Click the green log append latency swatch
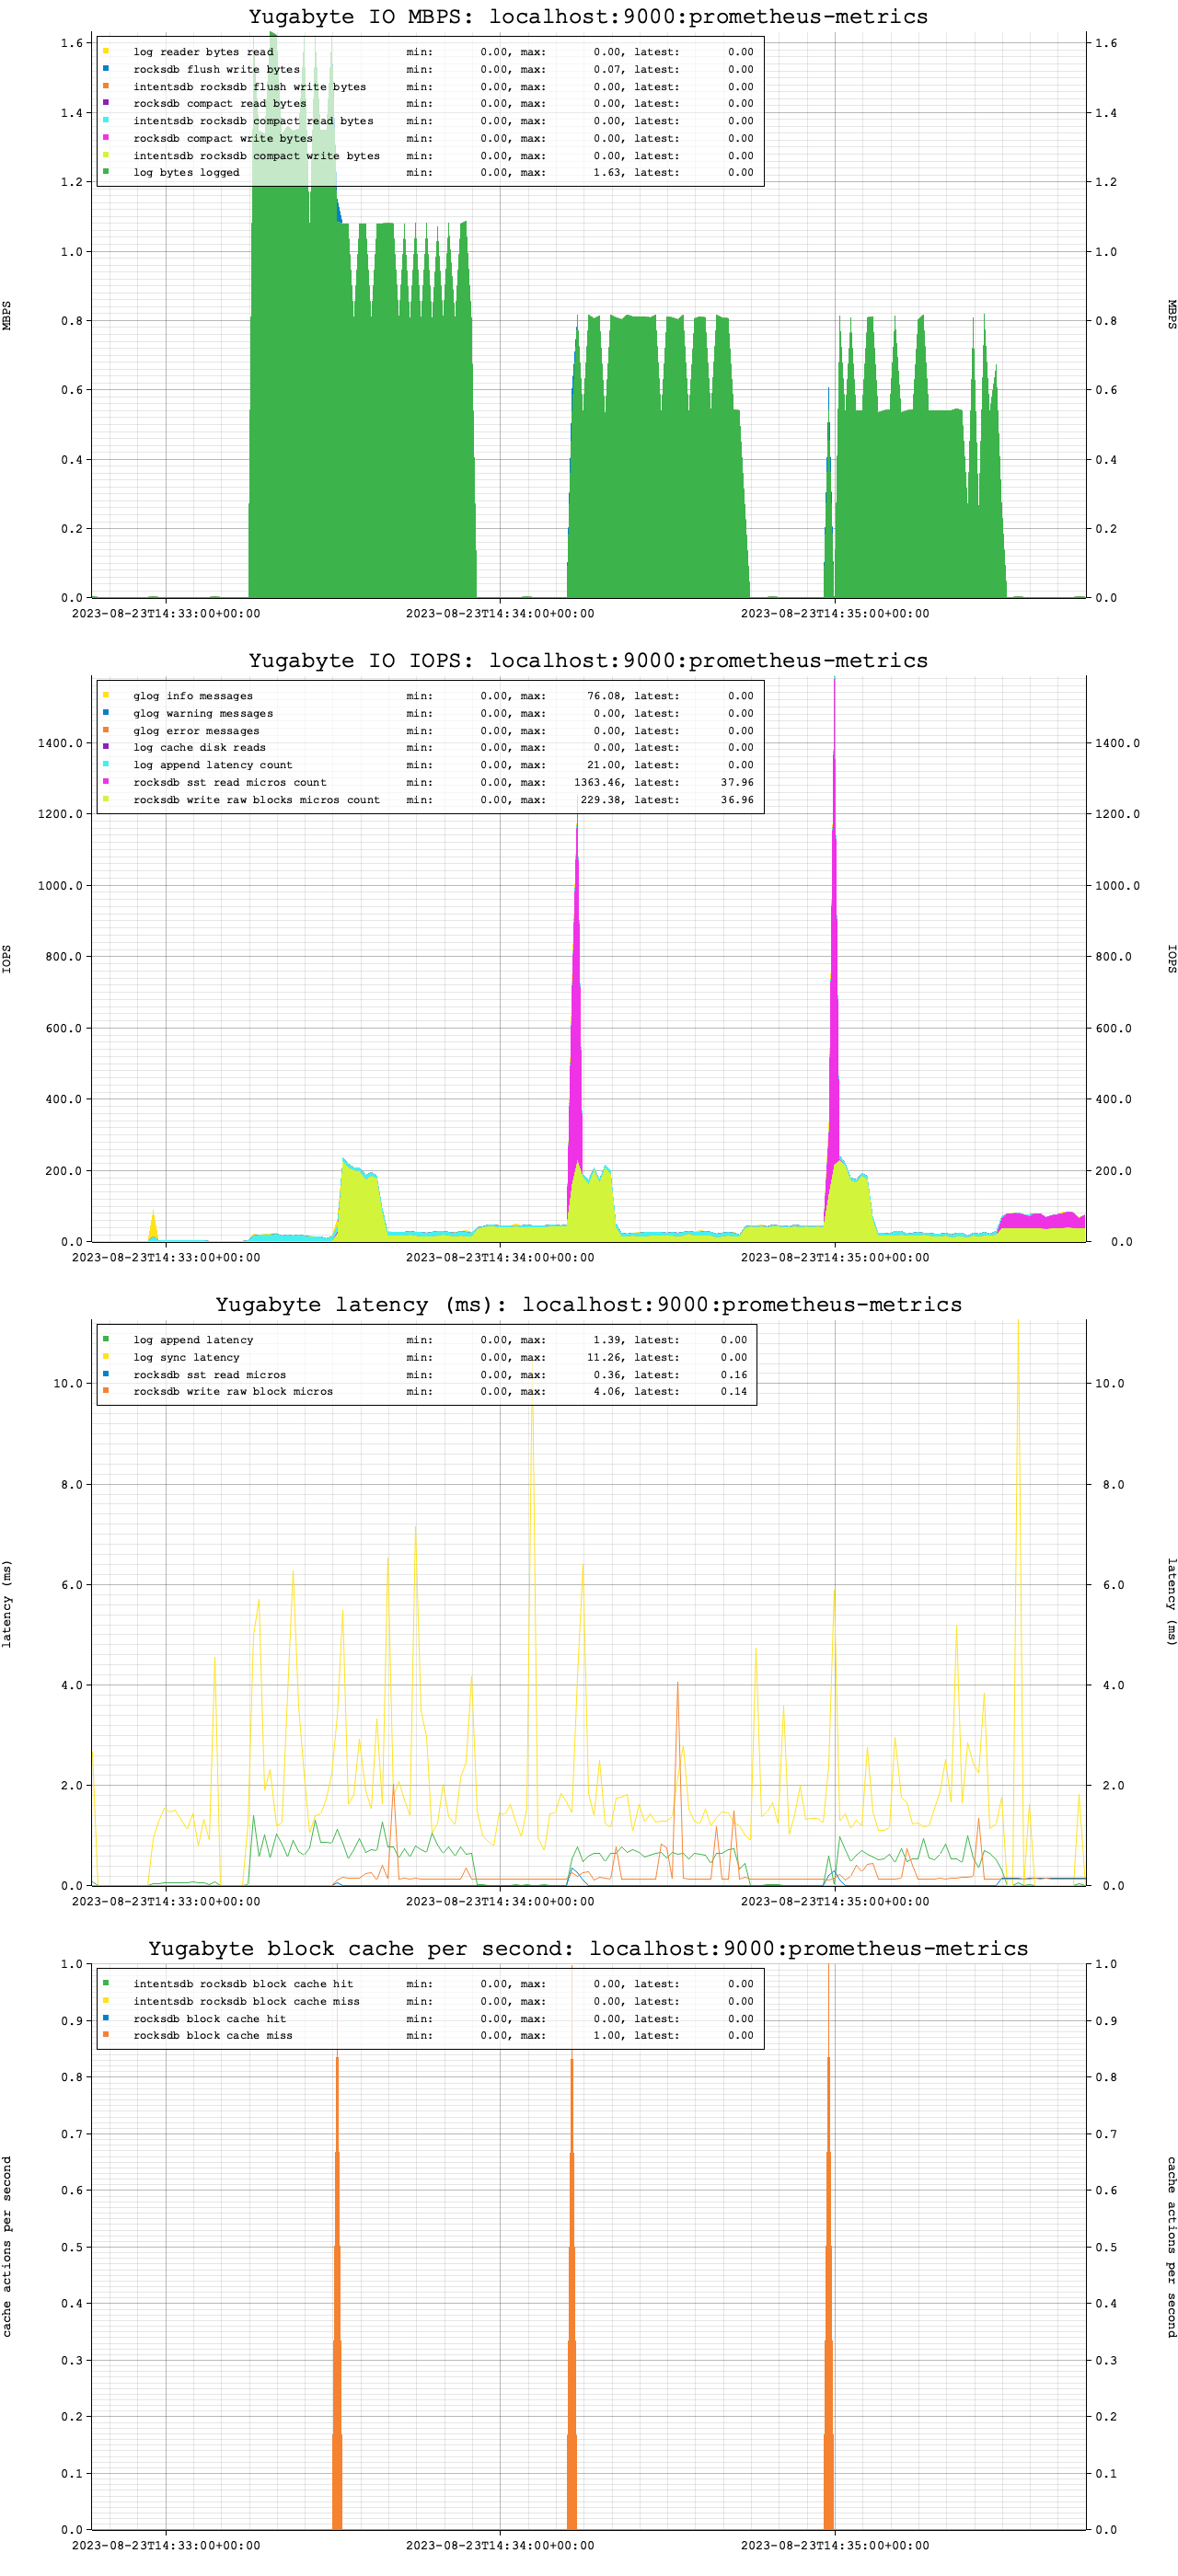Viewport: 1178px width, 2576px height. 106,1339
